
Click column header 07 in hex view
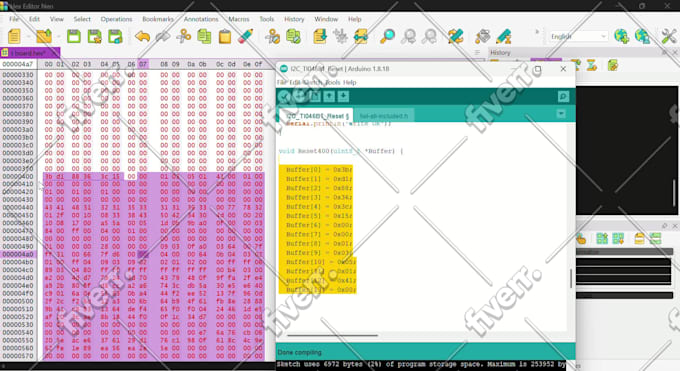(143, 64)
